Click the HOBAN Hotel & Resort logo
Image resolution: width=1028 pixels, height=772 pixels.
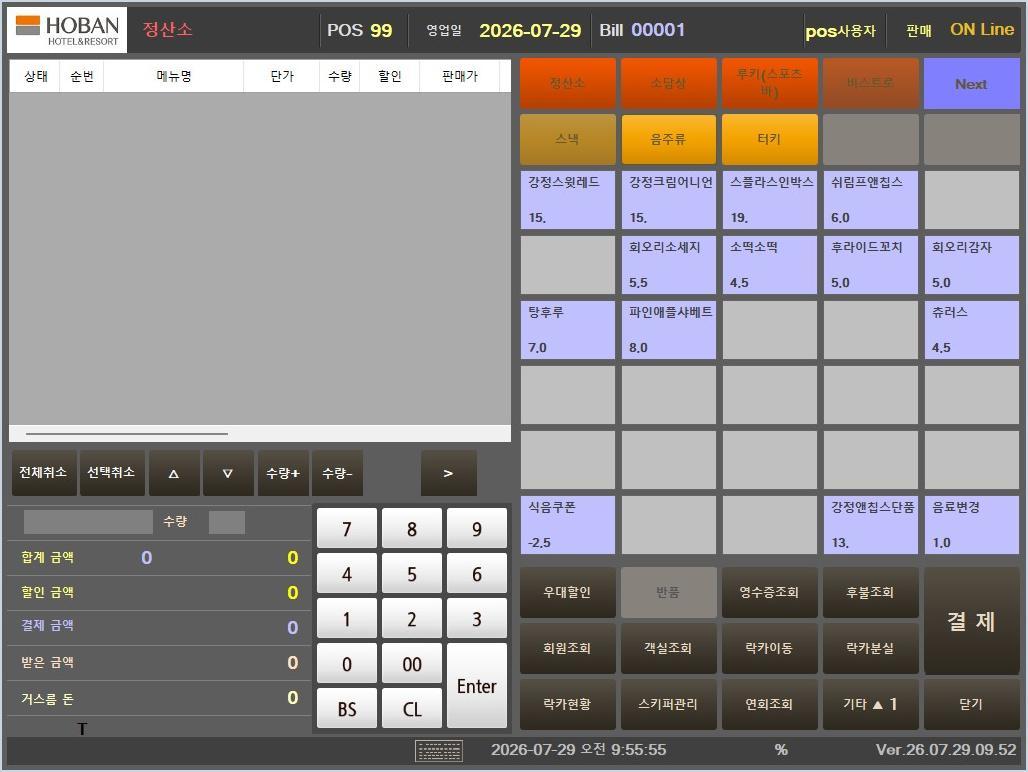67,30
